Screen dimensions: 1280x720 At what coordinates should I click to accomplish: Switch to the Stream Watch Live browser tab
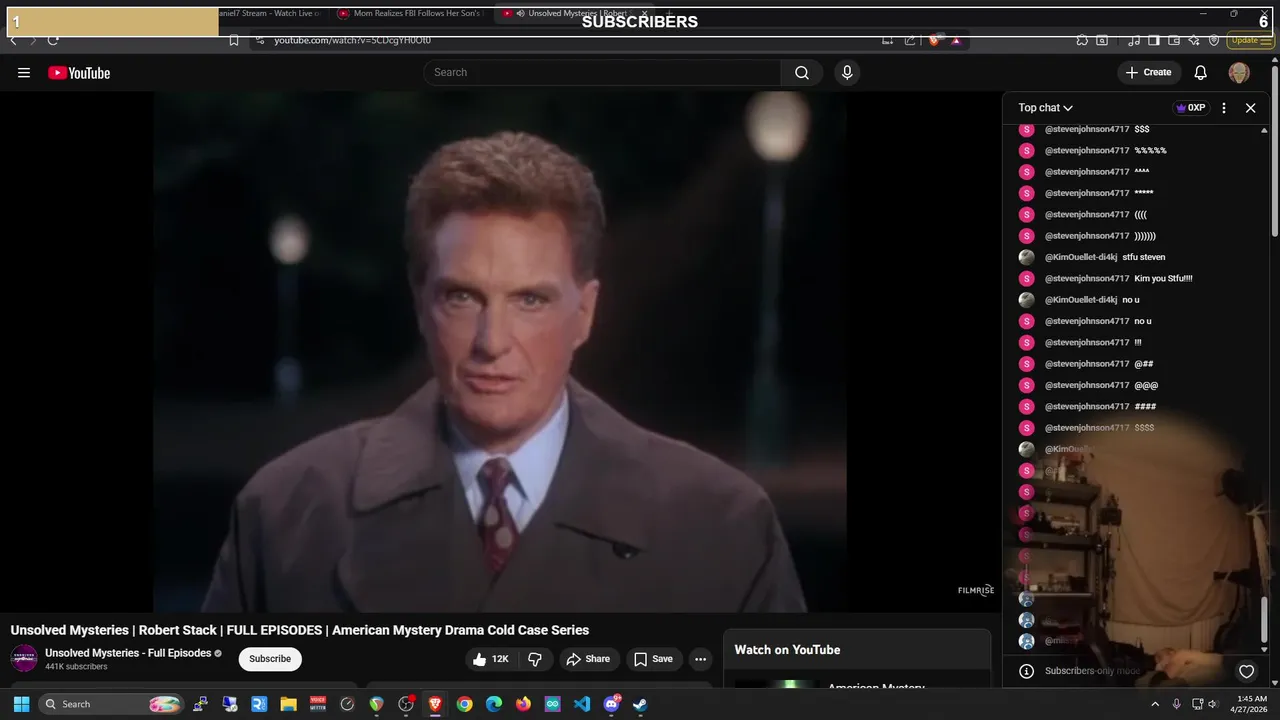pos(272,13)
